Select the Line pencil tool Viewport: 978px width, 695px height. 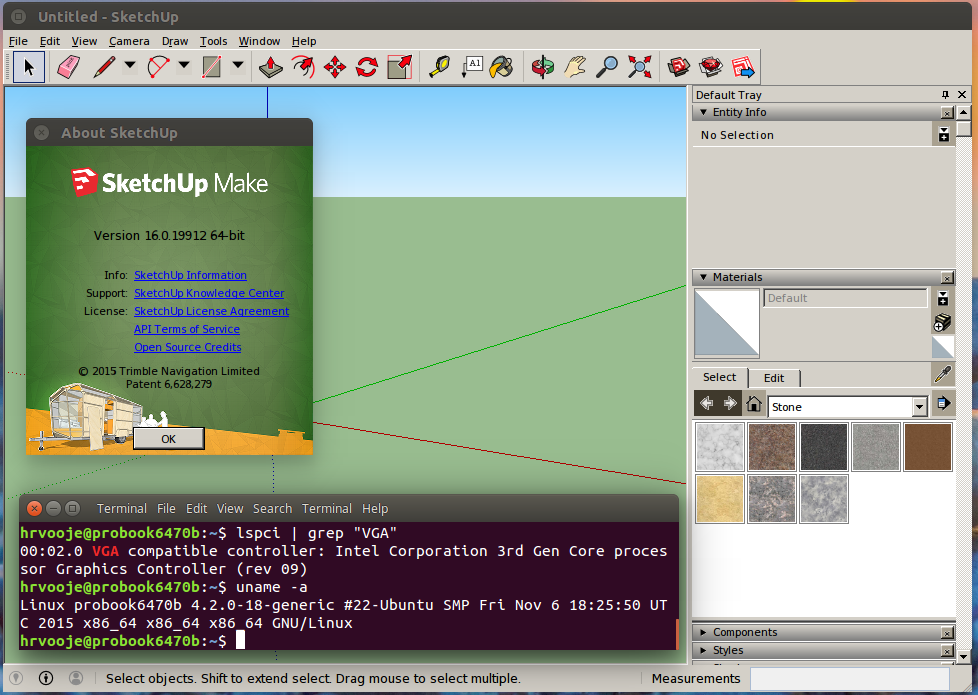click(x=104, y=67)
